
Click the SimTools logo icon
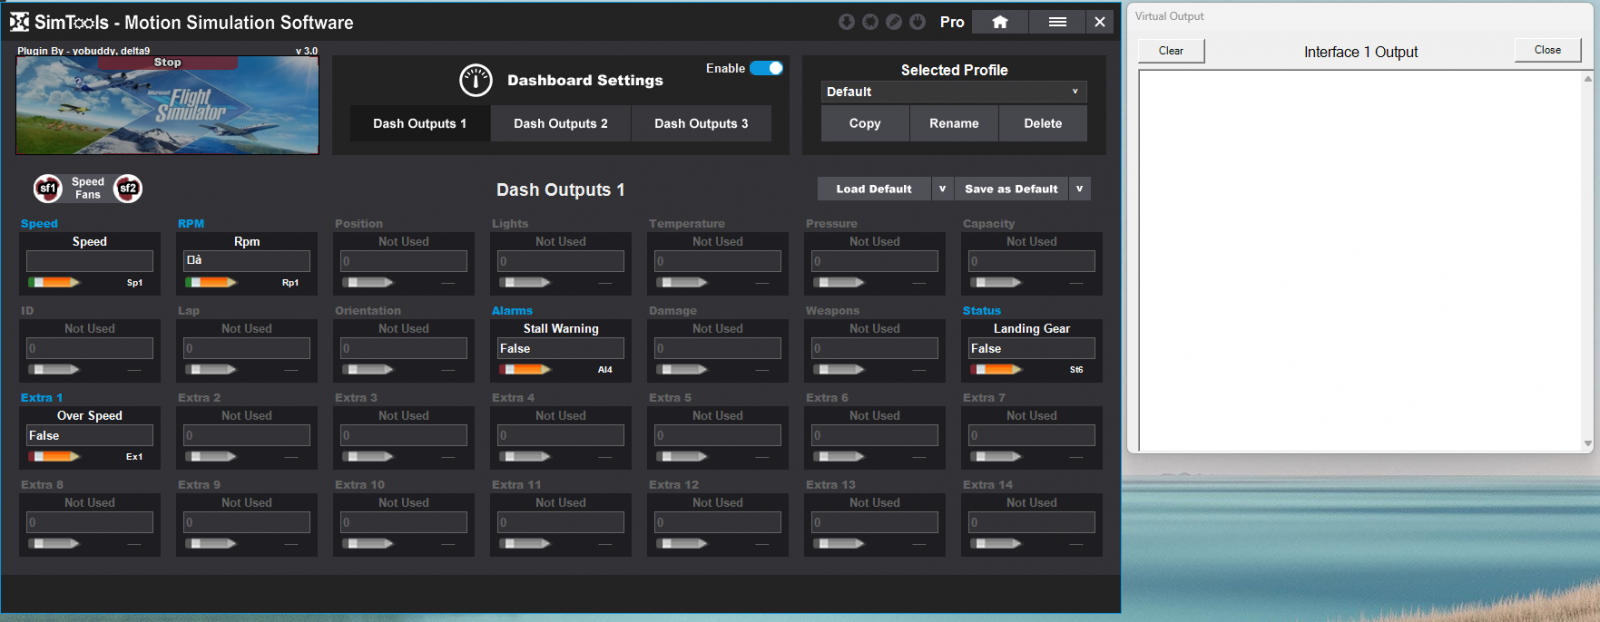(19, 22)
